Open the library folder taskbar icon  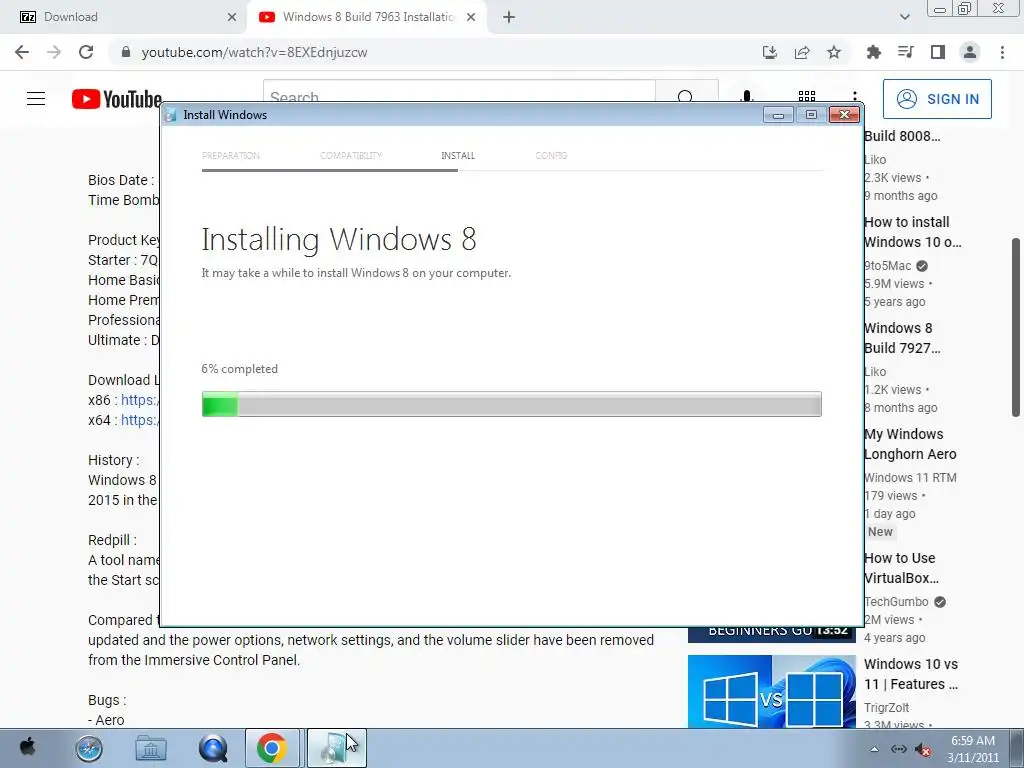(151, 748)
